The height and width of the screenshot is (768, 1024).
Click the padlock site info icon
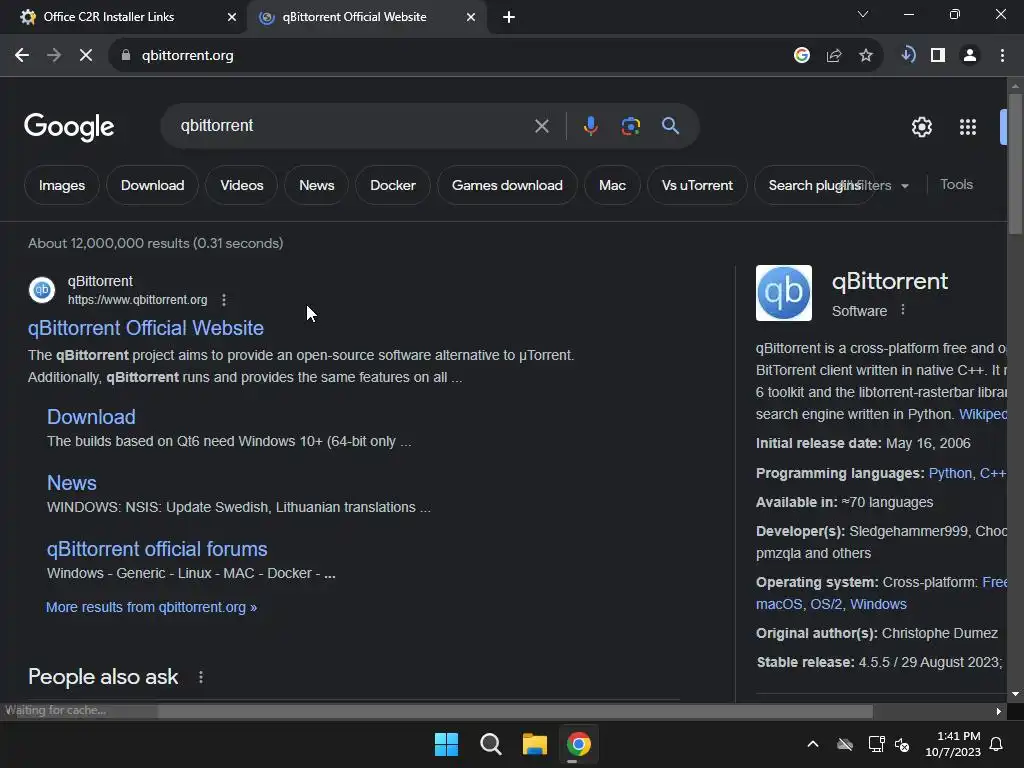[x=126, y=56]
